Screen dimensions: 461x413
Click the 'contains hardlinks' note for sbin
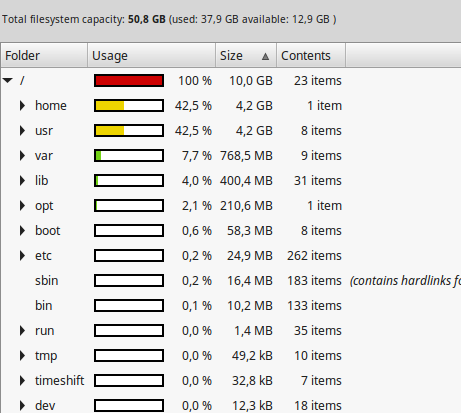click(x=405, y=281)
